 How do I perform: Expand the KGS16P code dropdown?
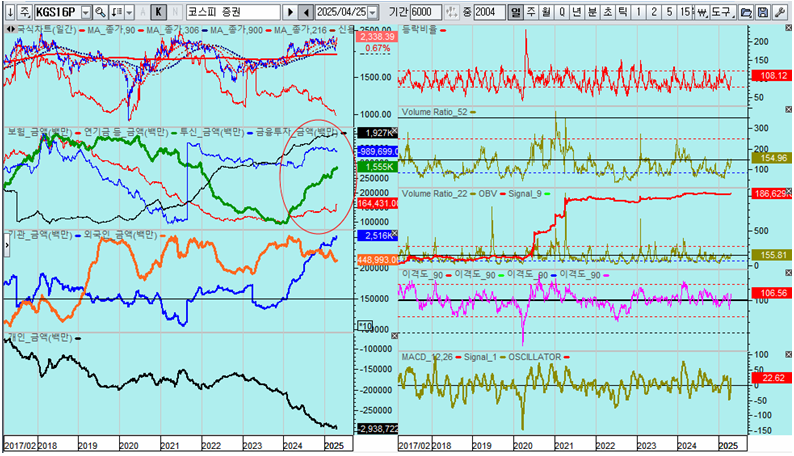(84, 11)
